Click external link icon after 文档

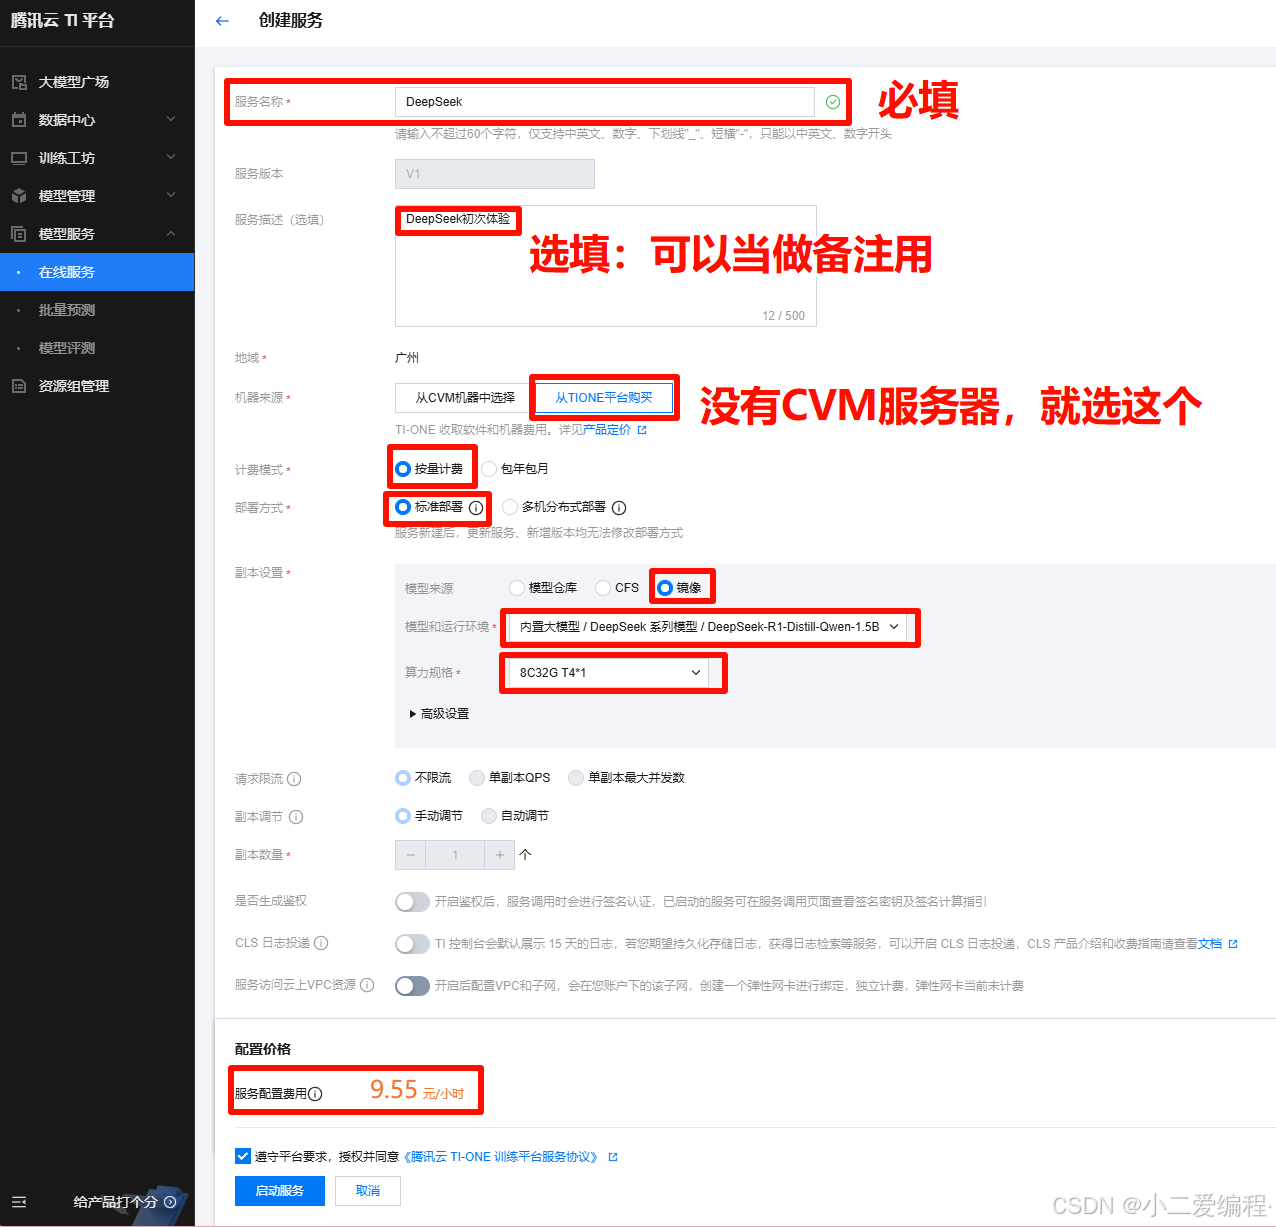1233,944
